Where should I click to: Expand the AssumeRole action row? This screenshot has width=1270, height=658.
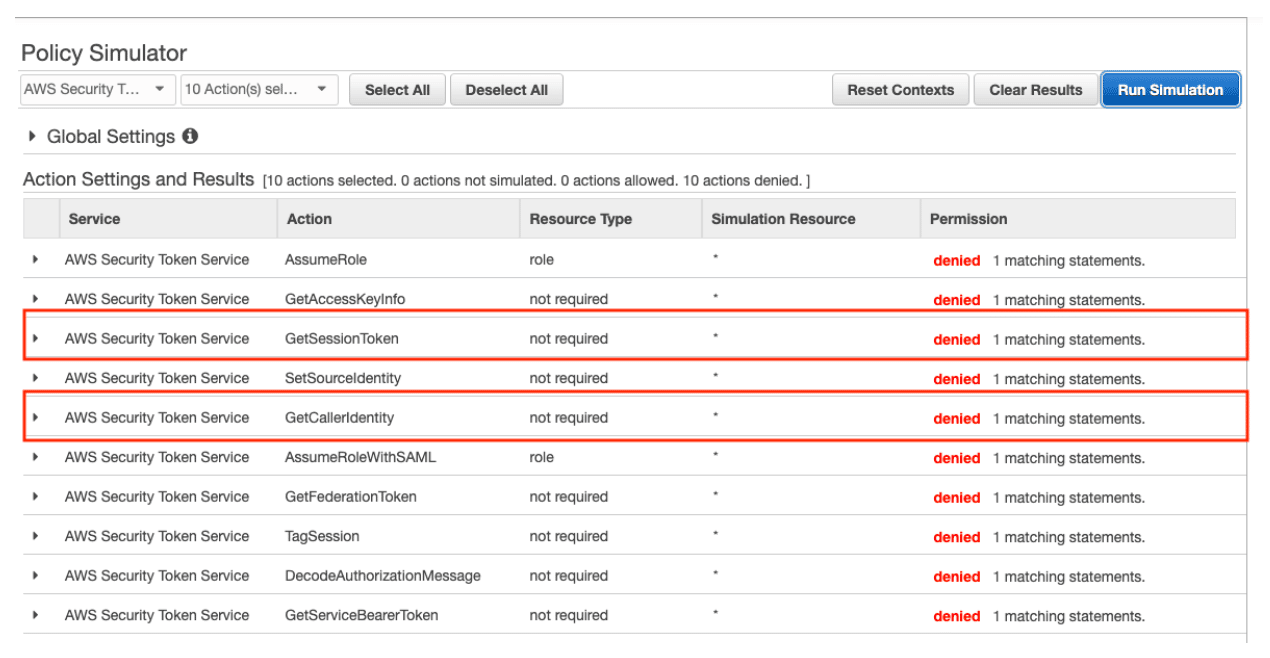coord(36,259)
